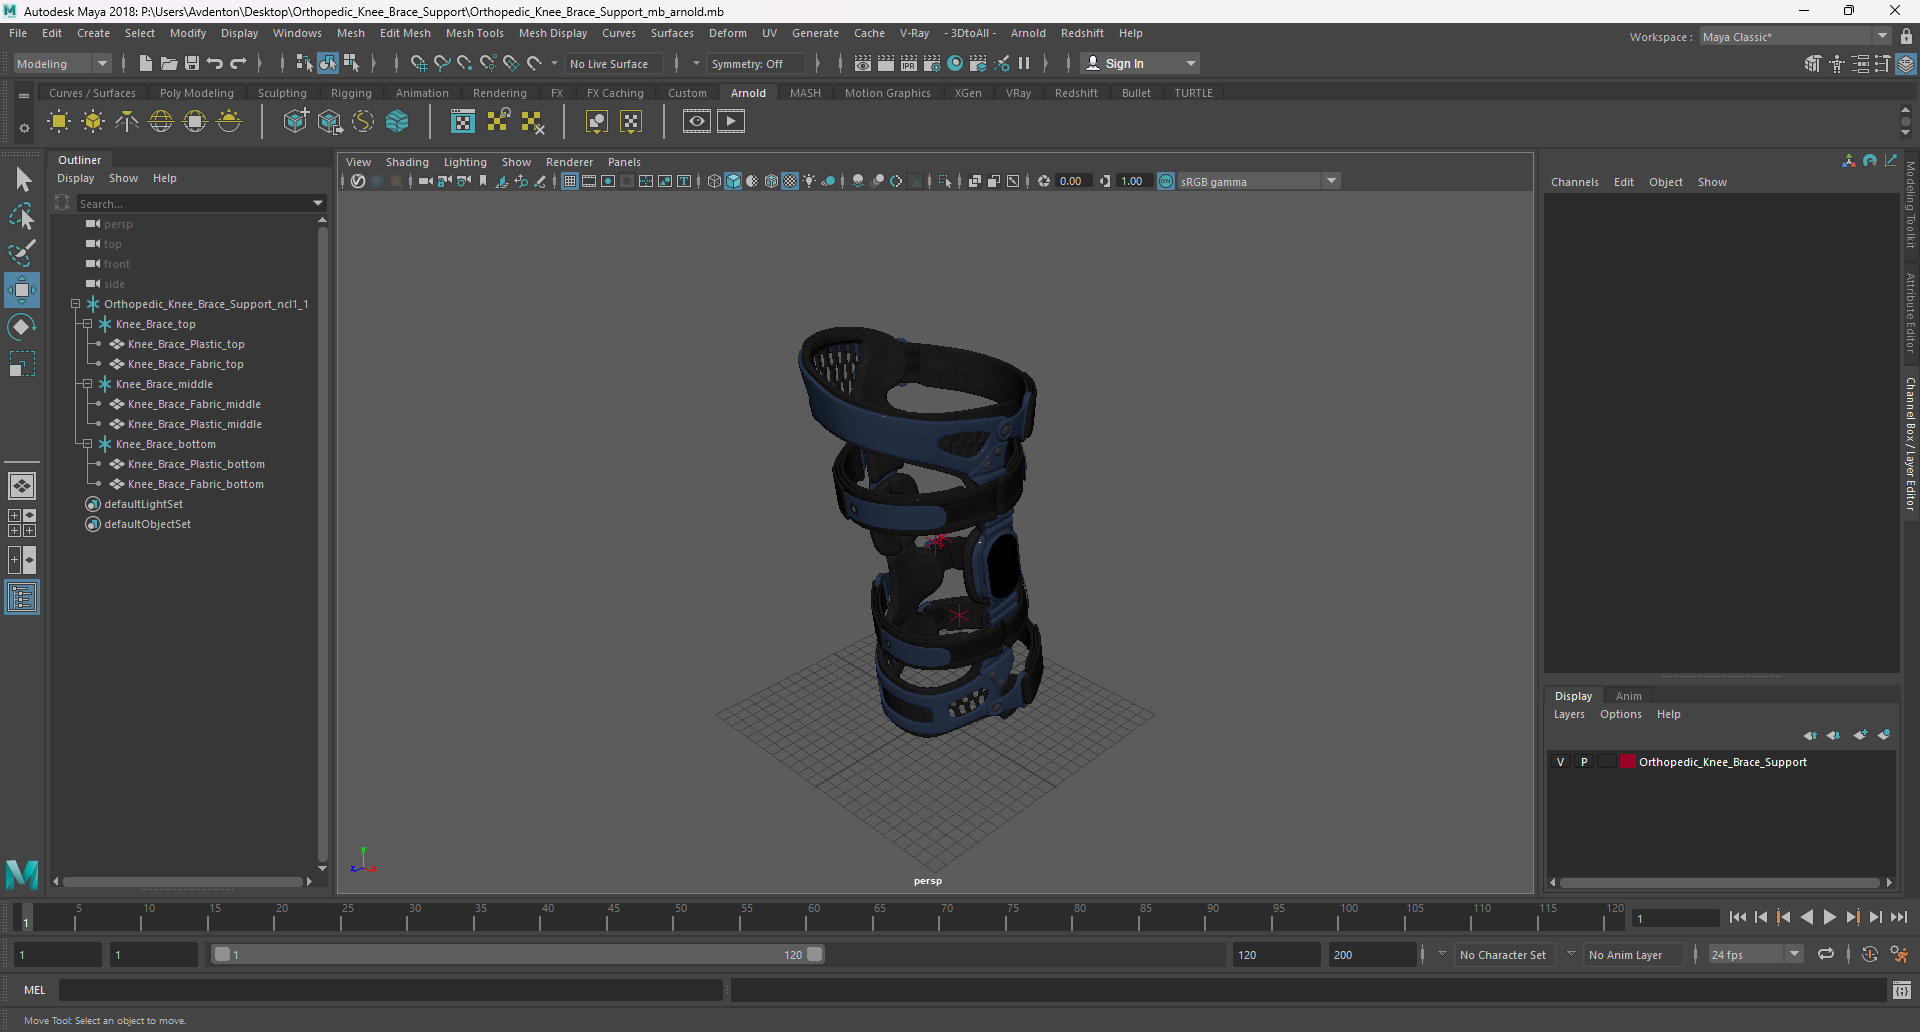This screenshot has height=1032, width=1920.
Task: Click the Symmetry: Off field
Action: click(755, 63)
